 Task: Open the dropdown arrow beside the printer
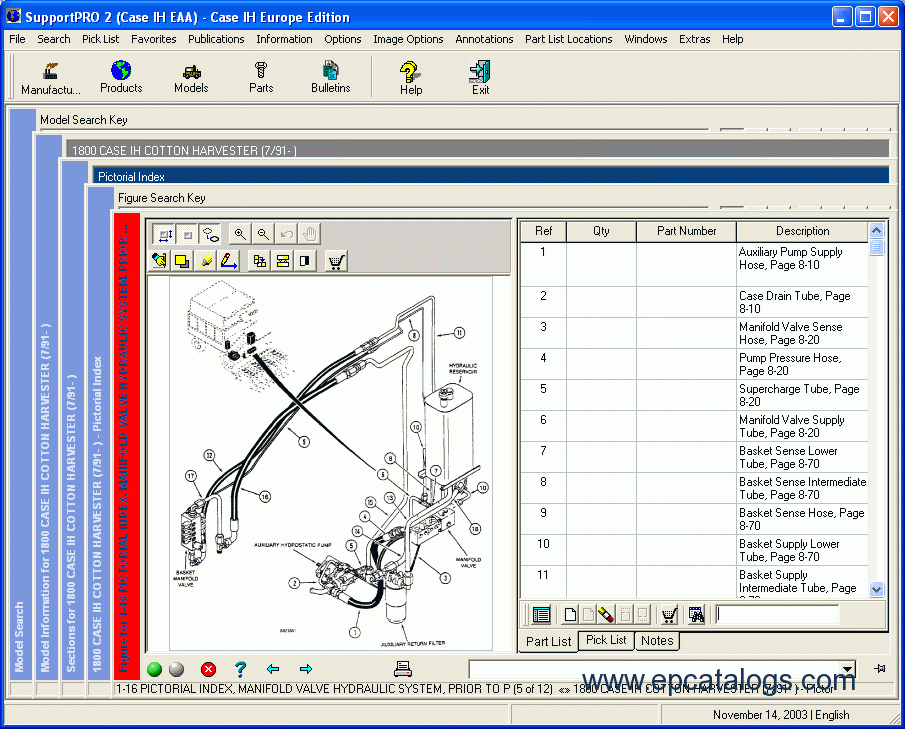(x=848, y=669)
